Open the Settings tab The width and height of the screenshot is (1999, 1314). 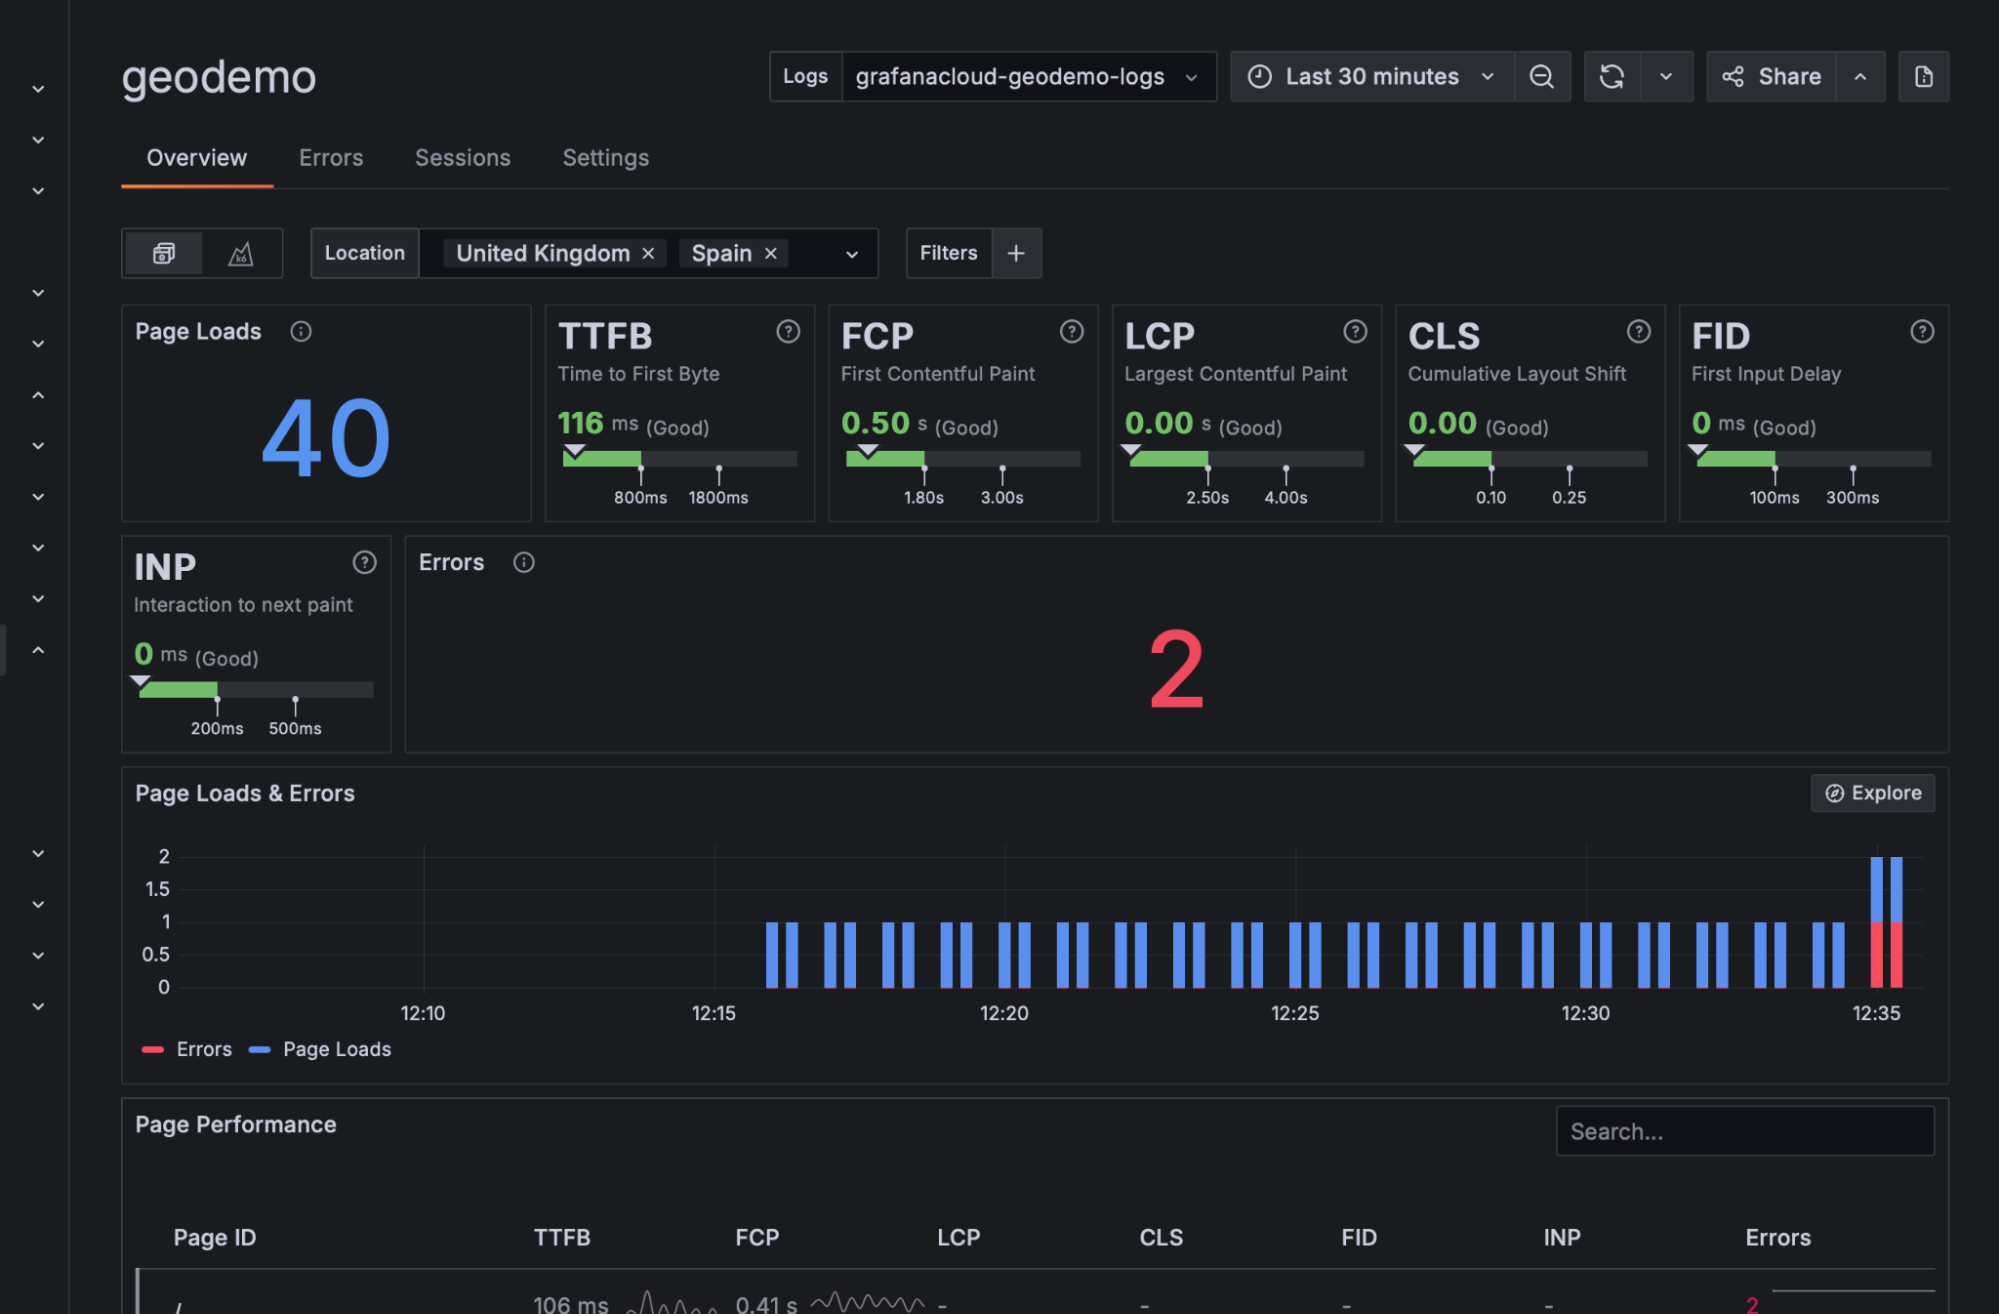tap(605, 157)
